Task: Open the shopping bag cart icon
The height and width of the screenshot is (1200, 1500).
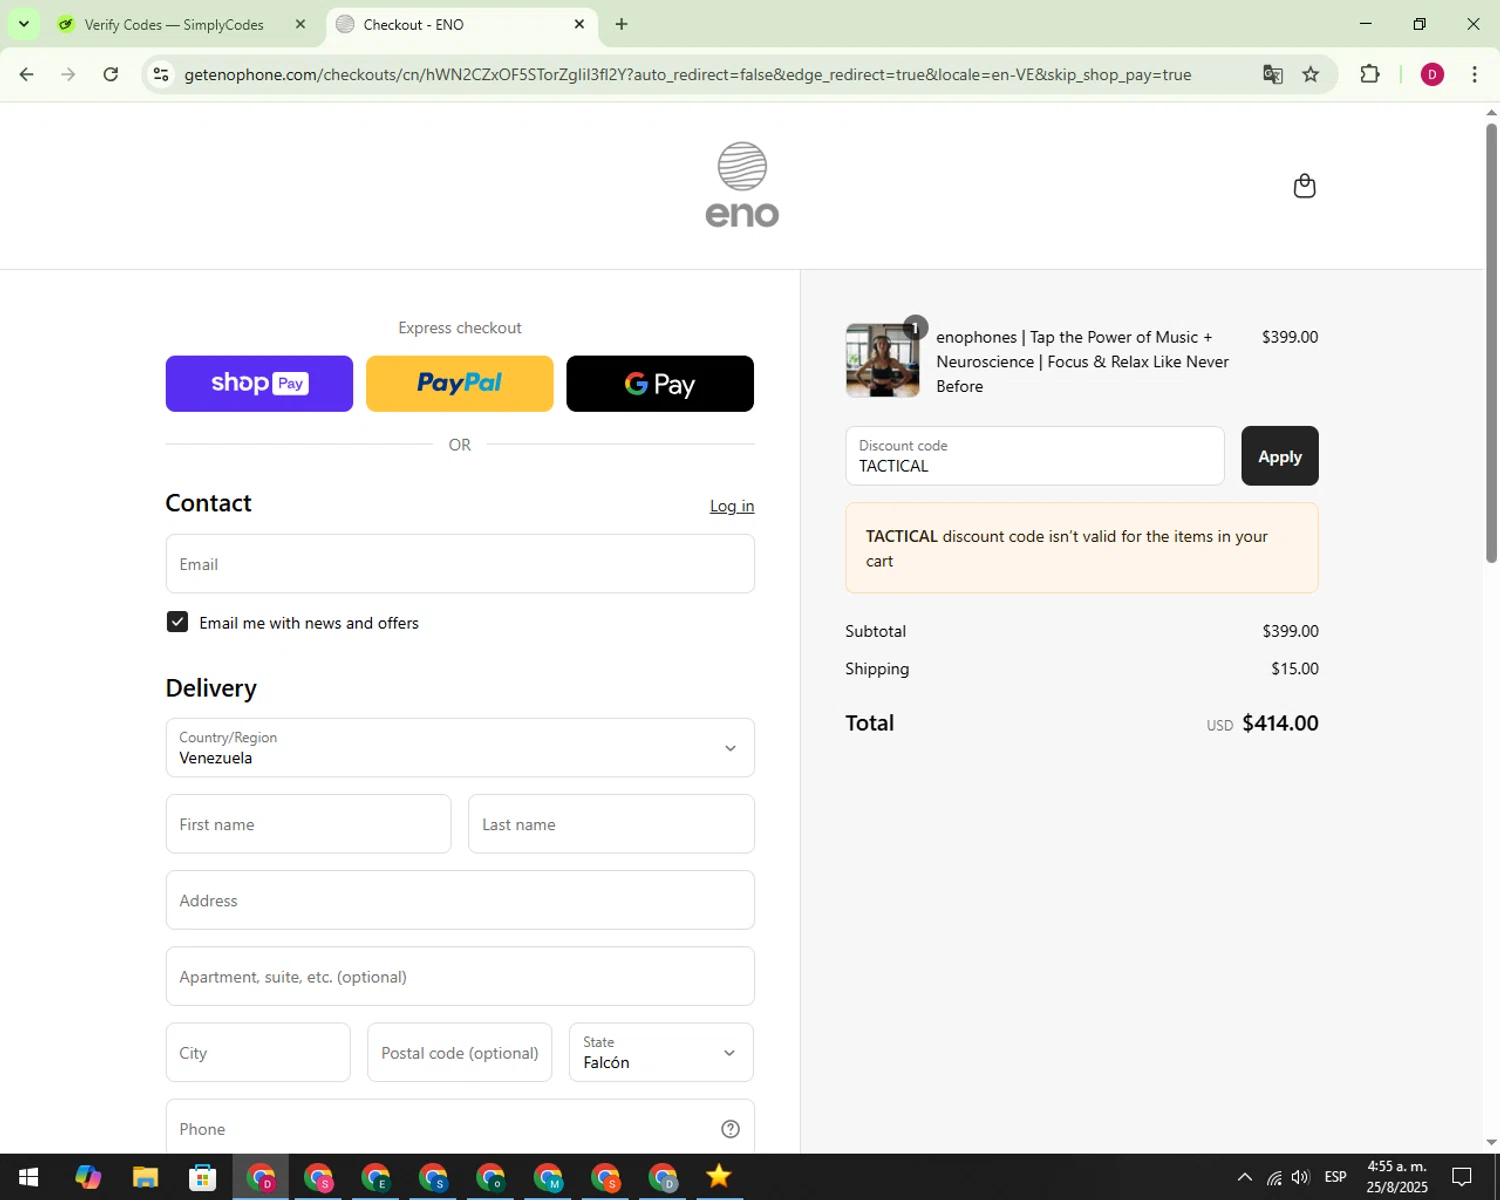Action: (x=1304, y=186)
